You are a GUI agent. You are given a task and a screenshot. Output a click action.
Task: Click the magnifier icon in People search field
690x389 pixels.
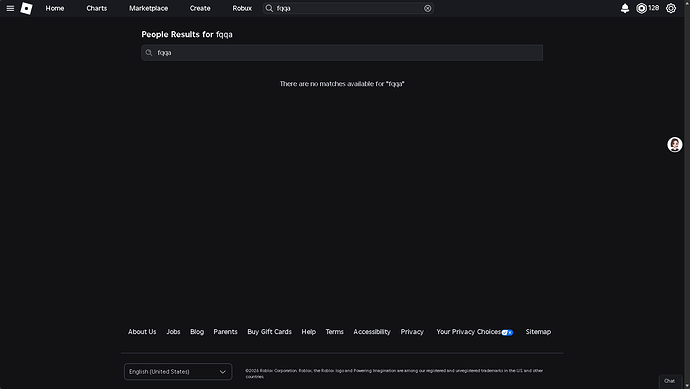click(149, 53)
